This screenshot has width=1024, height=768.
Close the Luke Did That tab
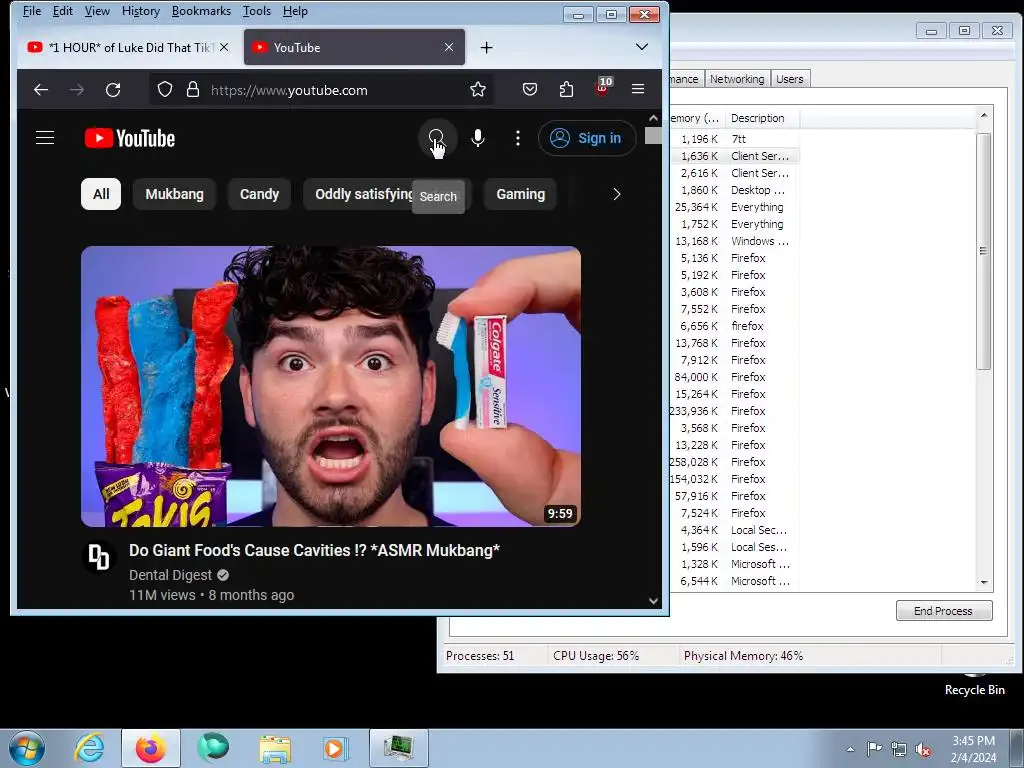(x=224, y=47)
